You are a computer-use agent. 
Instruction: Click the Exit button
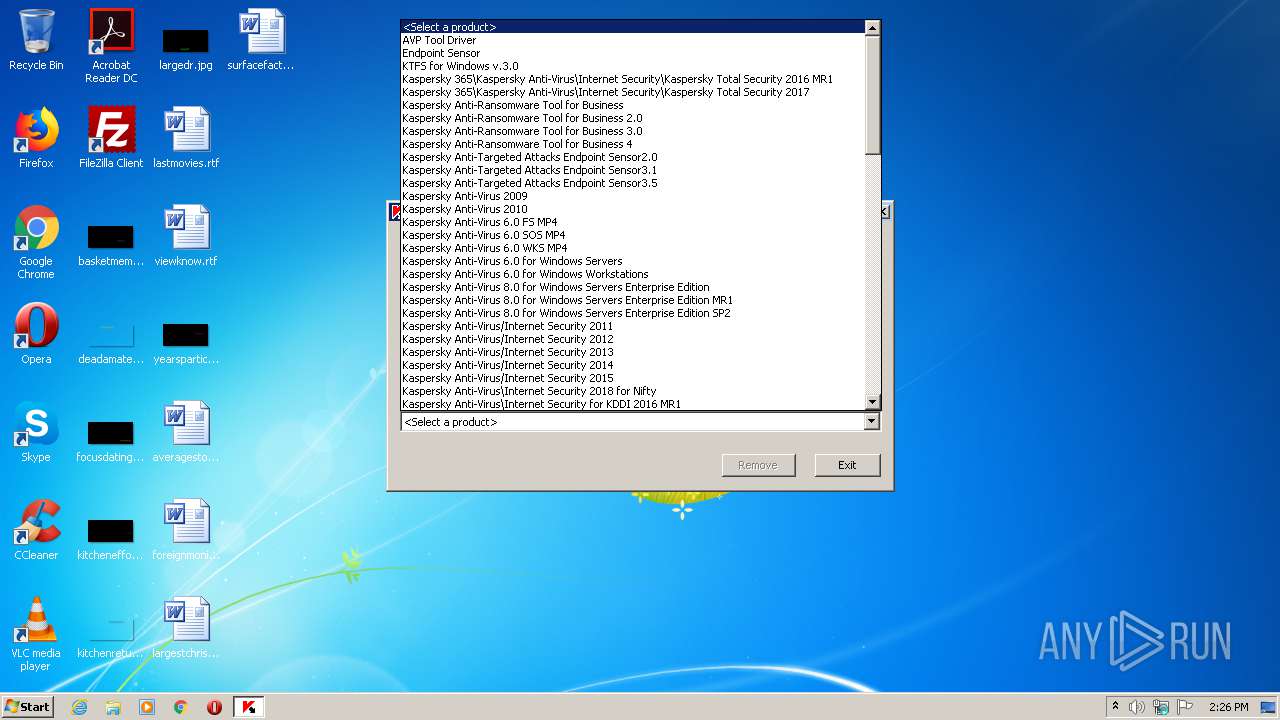847,465
